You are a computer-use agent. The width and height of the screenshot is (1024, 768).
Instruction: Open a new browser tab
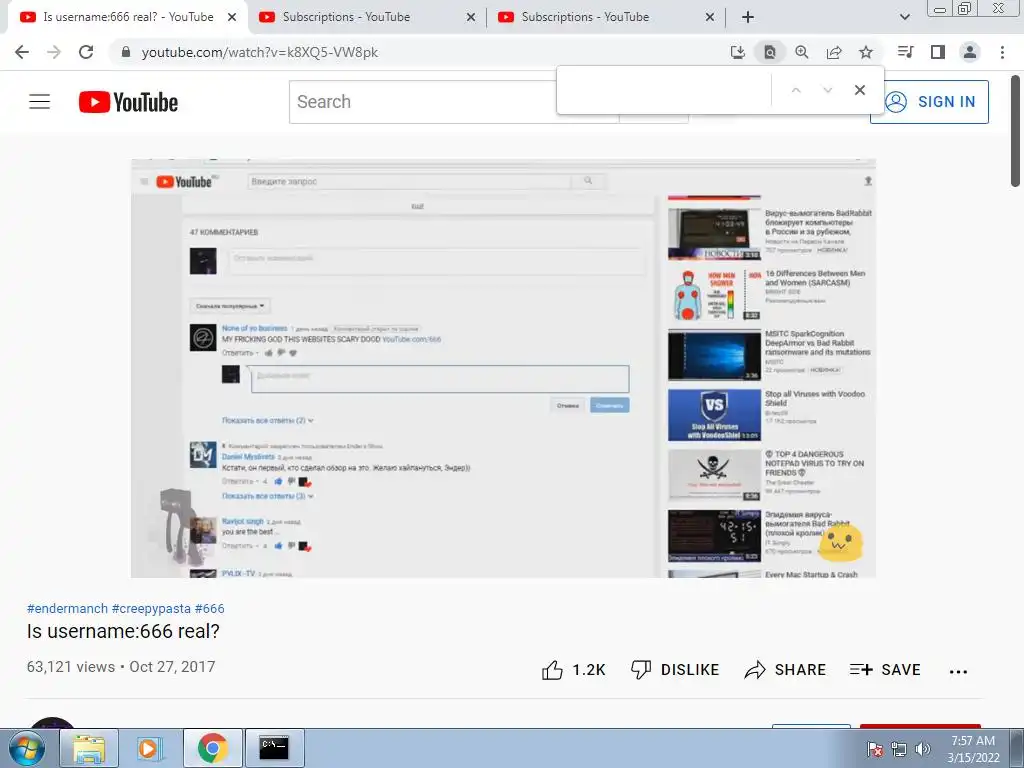coord(748,17)
